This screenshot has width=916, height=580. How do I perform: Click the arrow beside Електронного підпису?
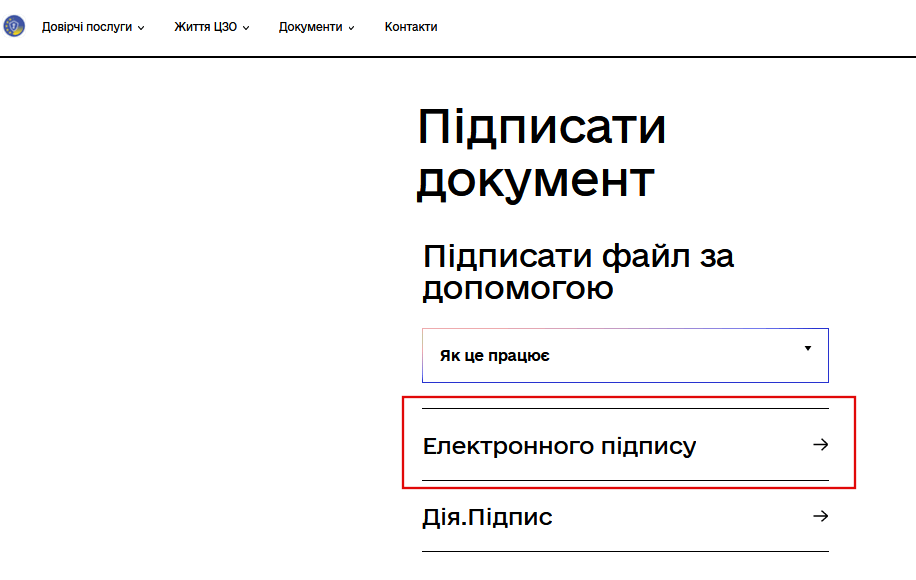821,444
